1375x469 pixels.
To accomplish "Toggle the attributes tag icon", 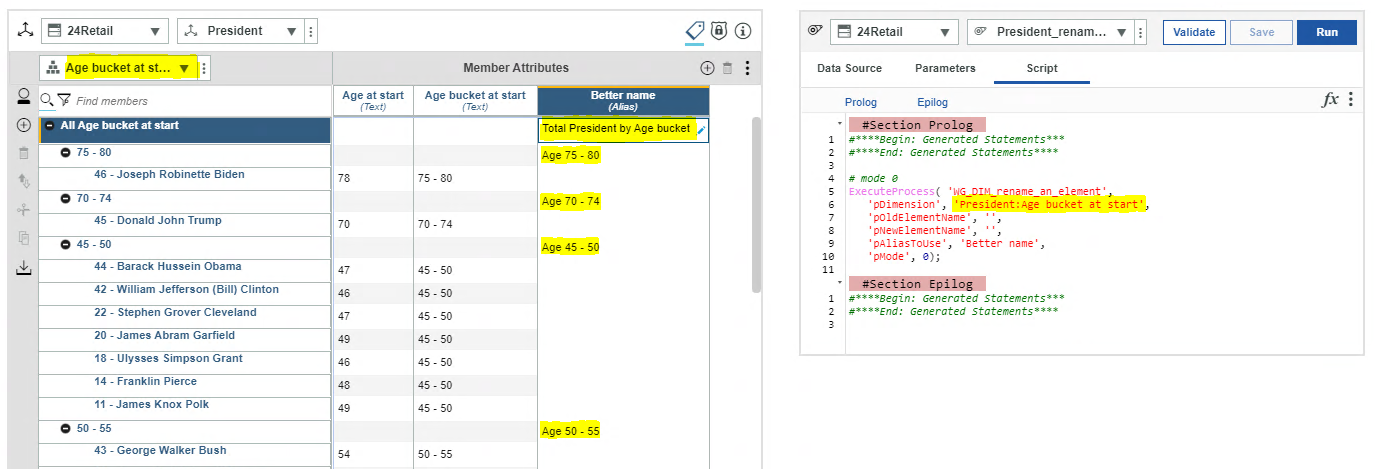I will click(x=695, y=31).
